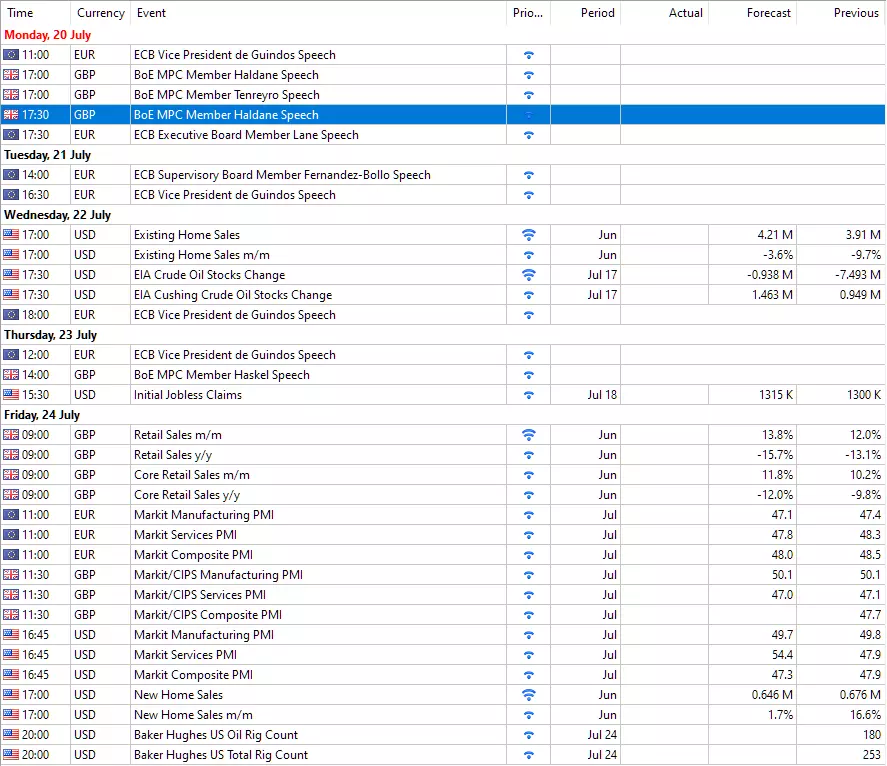The width and height of the screenshot is (887, 766).
Task: Click UK flag beside BoE MPC Member Tenreyro Speech
Action: (x=11, y=95)
